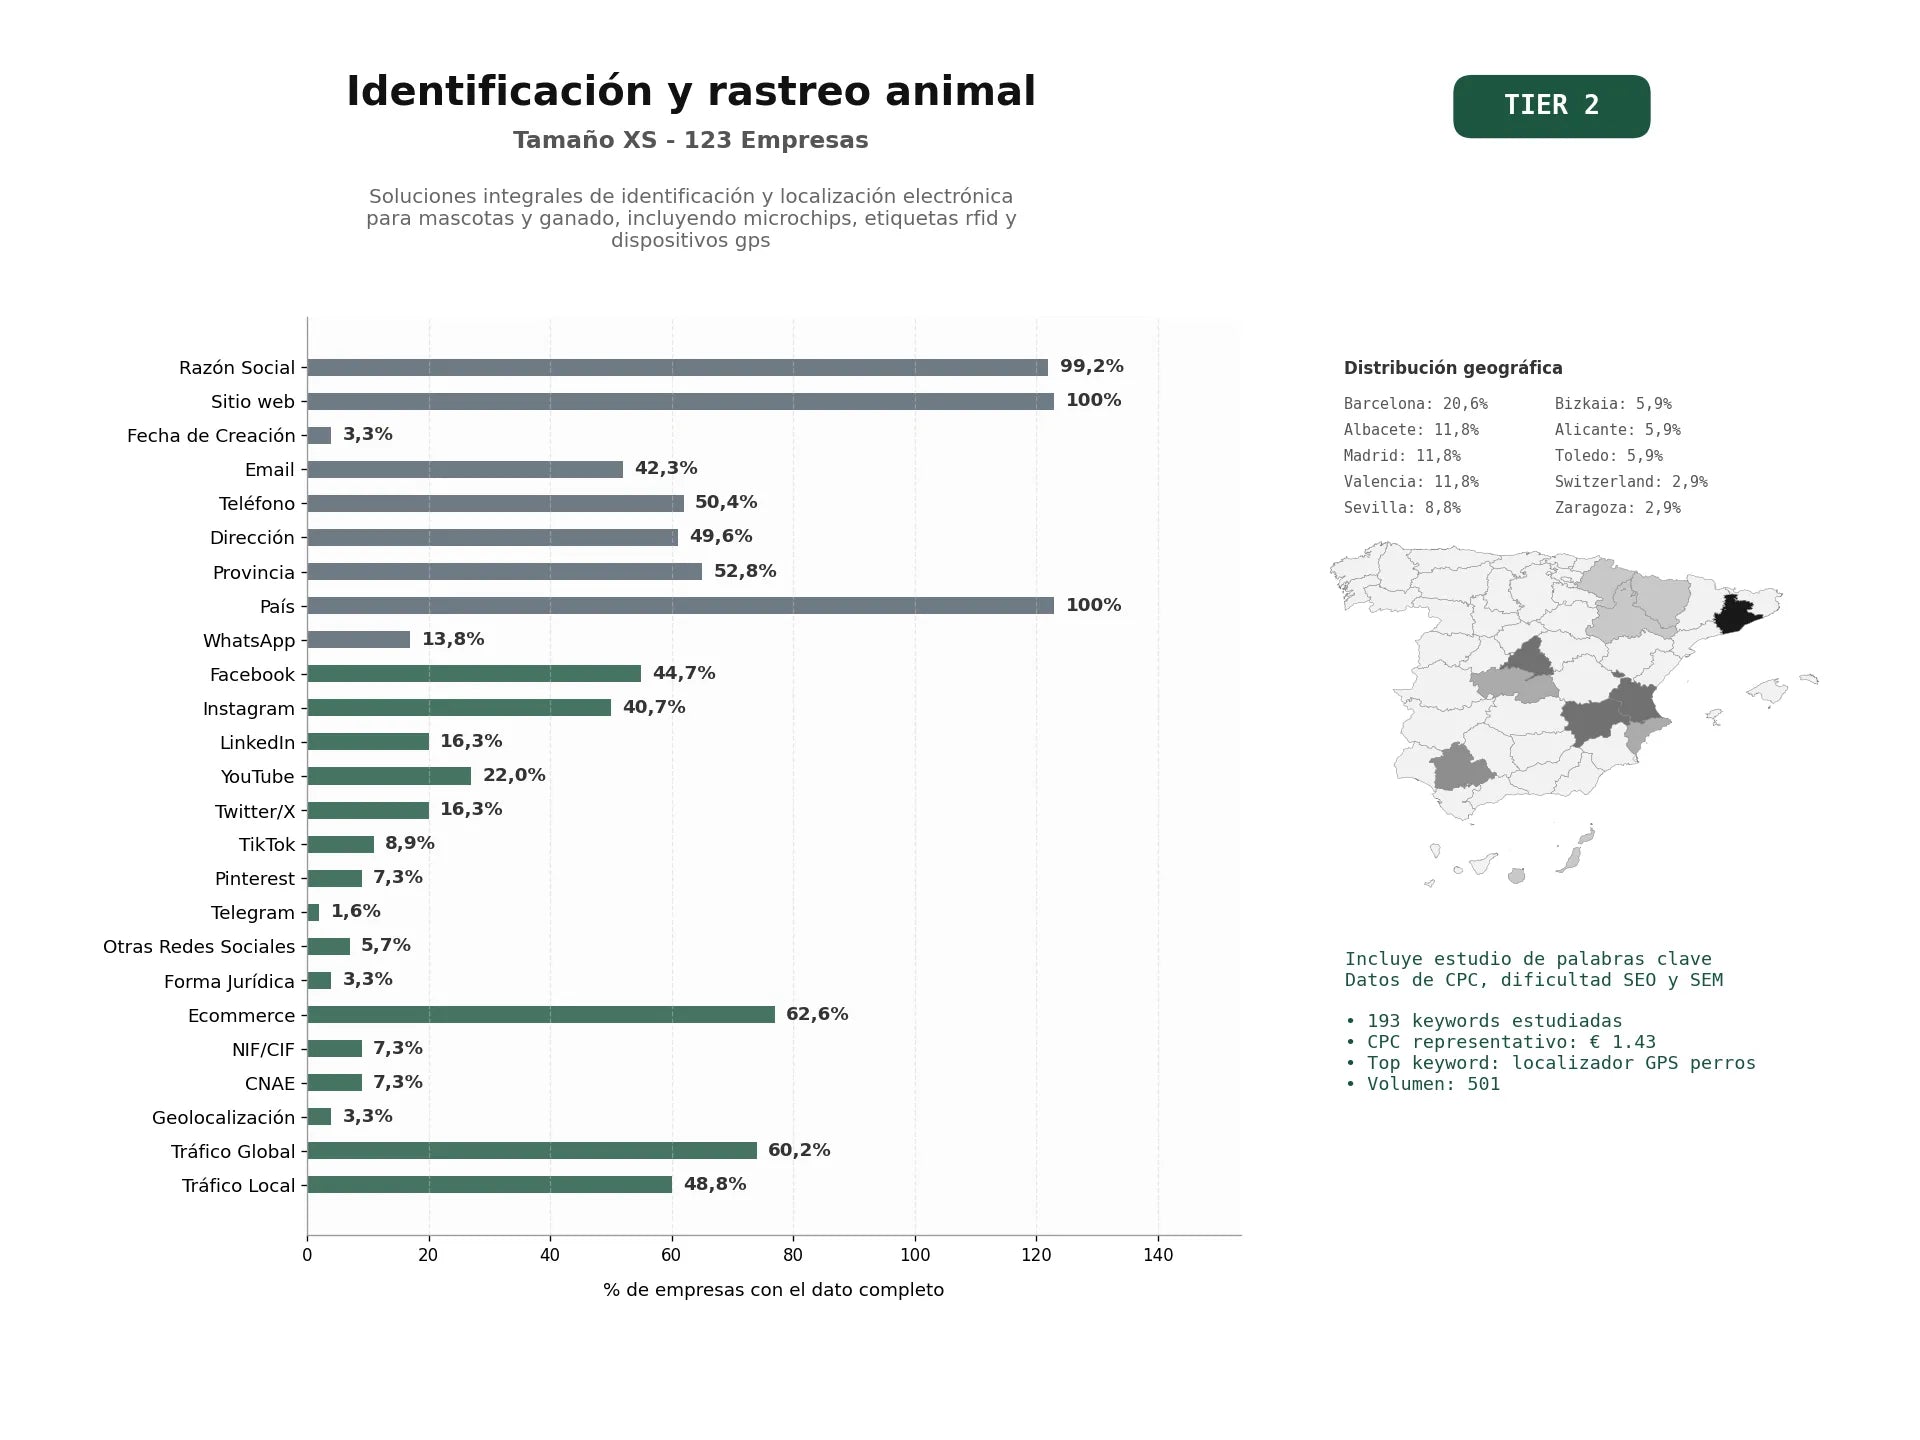
Task: Click 'Switzerland: 2,9%' entry
Action: pos(1631,482)
